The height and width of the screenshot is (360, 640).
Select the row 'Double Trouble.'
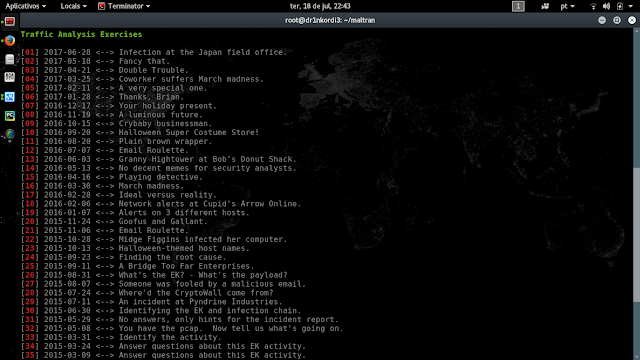pos(104,70)
